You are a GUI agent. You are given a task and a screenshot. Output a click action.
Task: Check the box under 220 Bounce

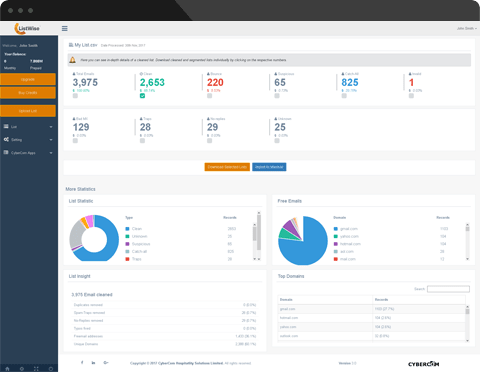209,96
